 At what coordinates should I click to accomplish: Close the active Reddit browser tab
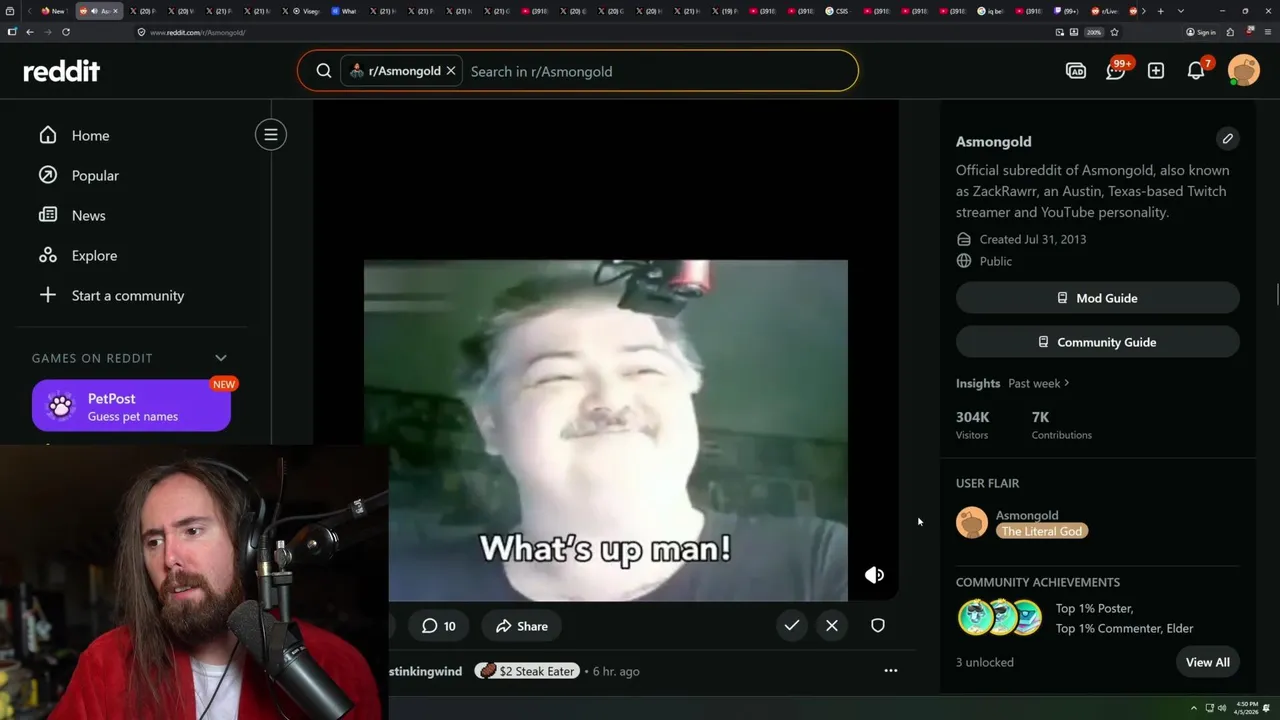[116, 11]
